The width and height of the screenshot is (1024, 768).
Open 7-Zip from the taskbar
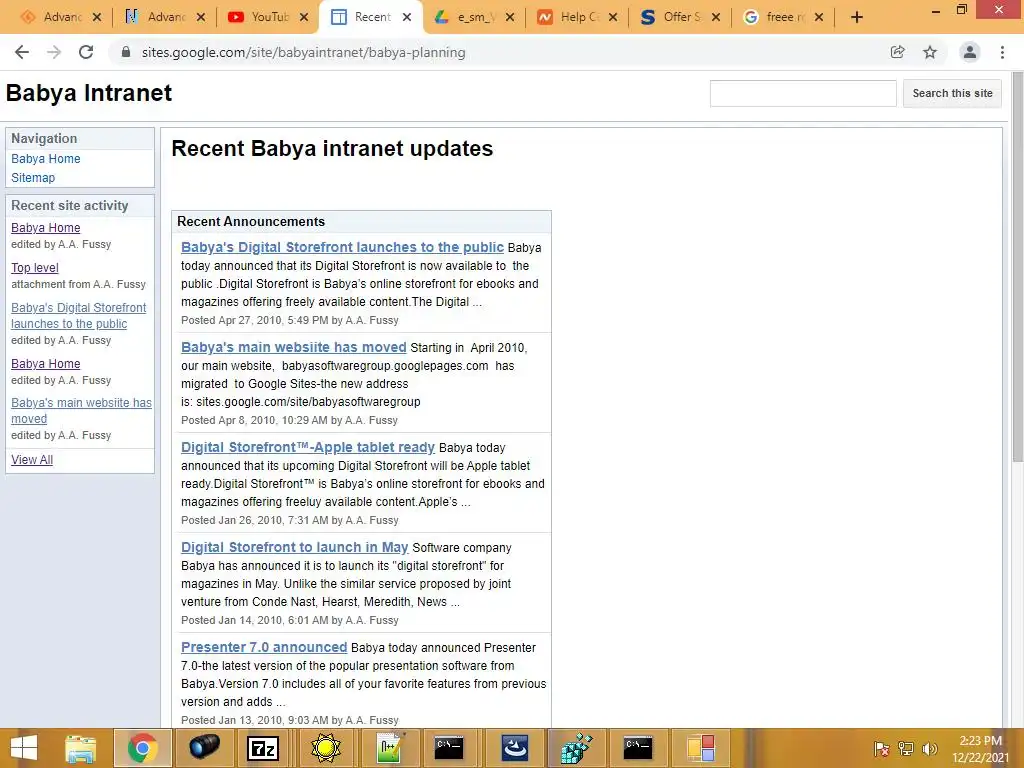pyautogui.click(x=263, y=748)
